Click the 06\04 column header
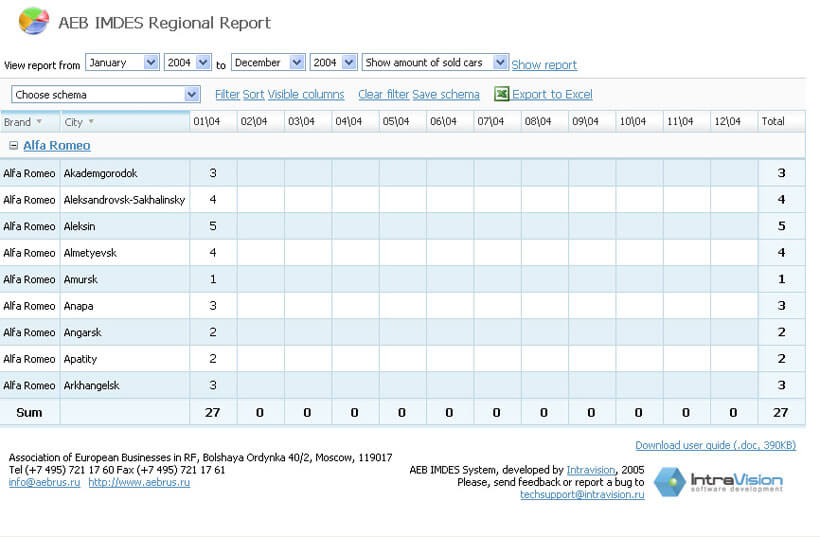 click(450, 121)
